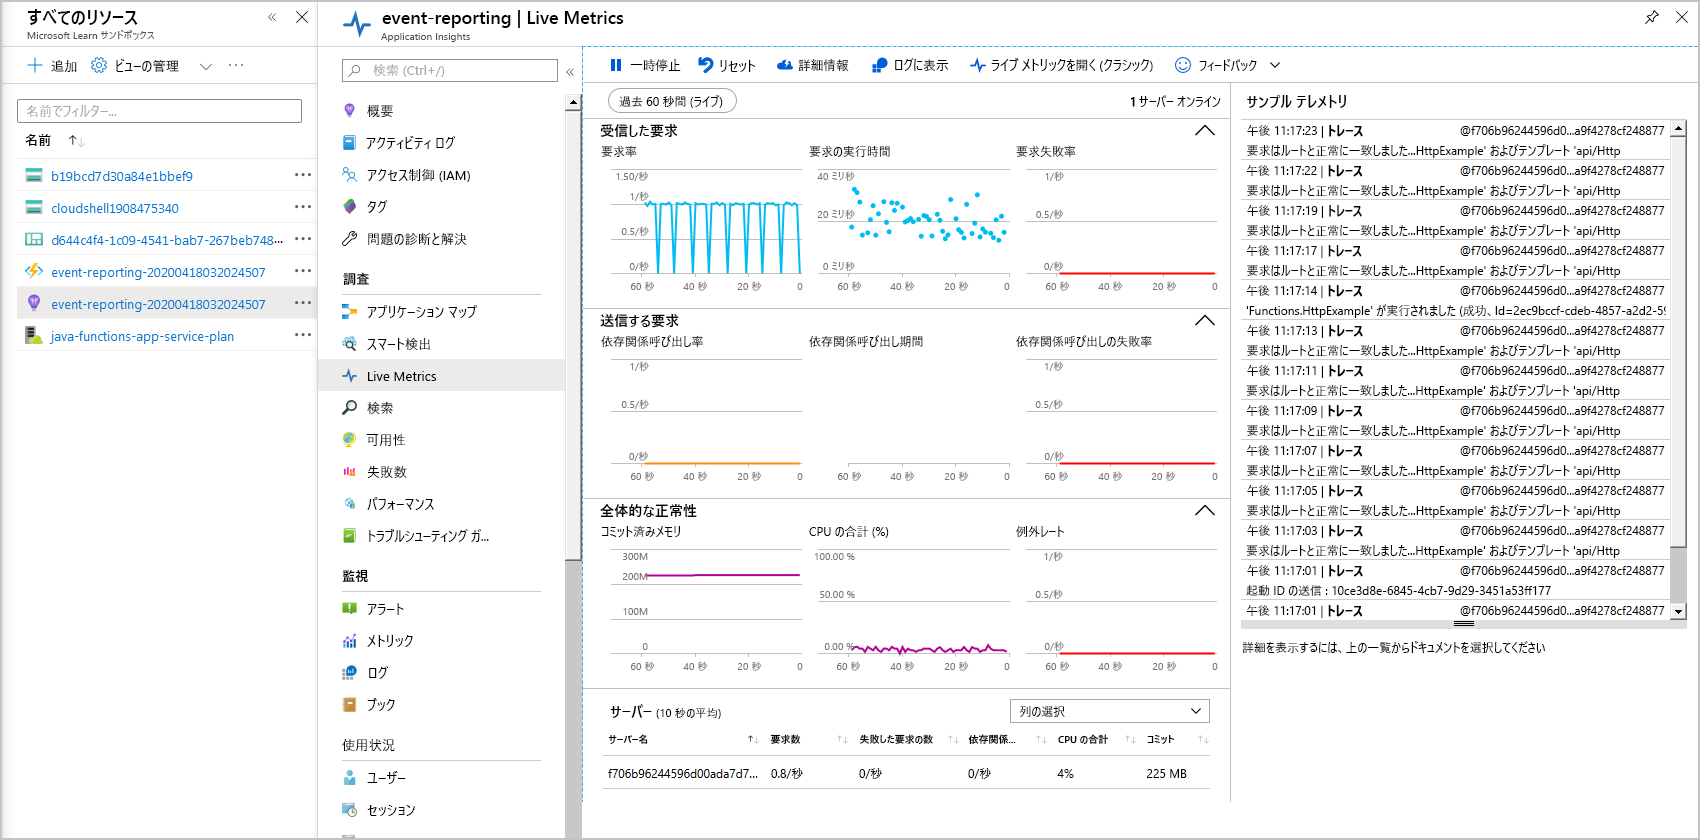The width and height of the screenshot is (1700, 840).
Task: Open resource d644c4f4-1c09-4541-bab7-267beb748
Action: click(167, 240)
